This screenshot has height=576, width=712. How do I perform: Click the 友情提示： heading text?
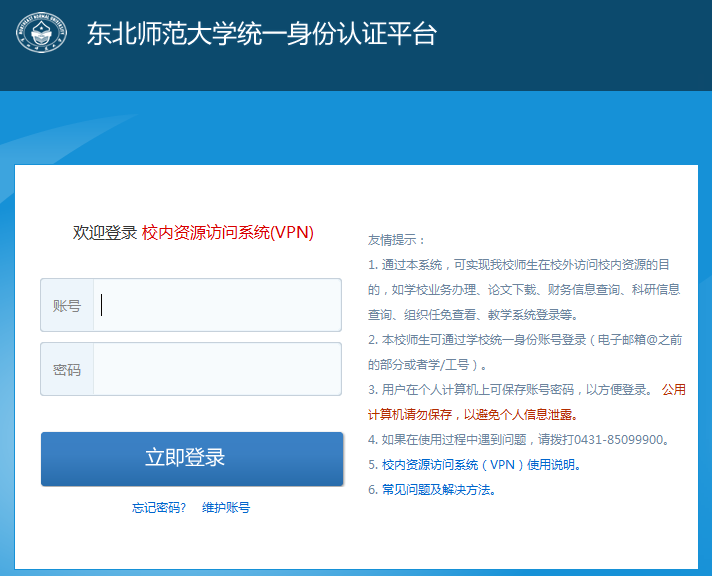(x=396, y=240)
